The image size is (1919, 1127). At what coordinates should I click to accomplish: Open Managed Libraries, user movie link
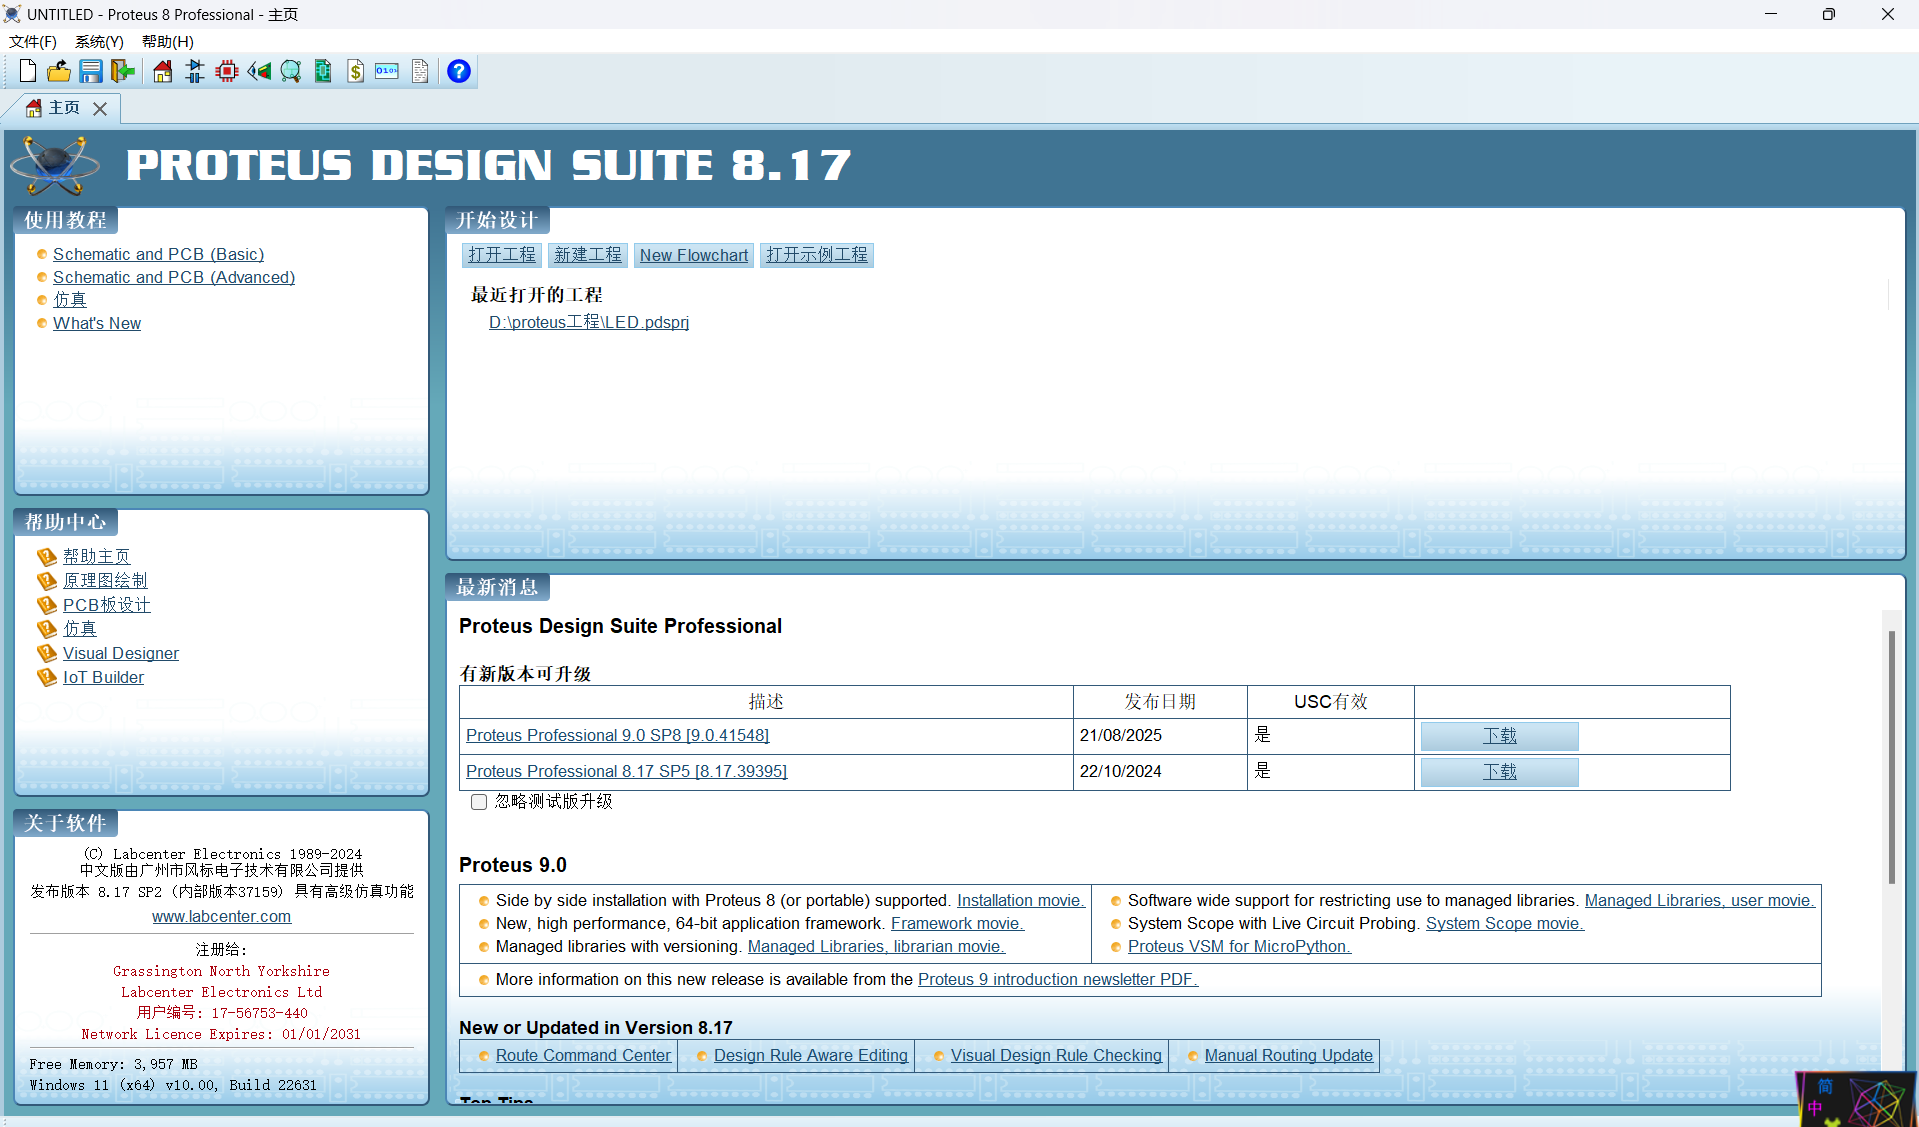(x=1699, y=900)
